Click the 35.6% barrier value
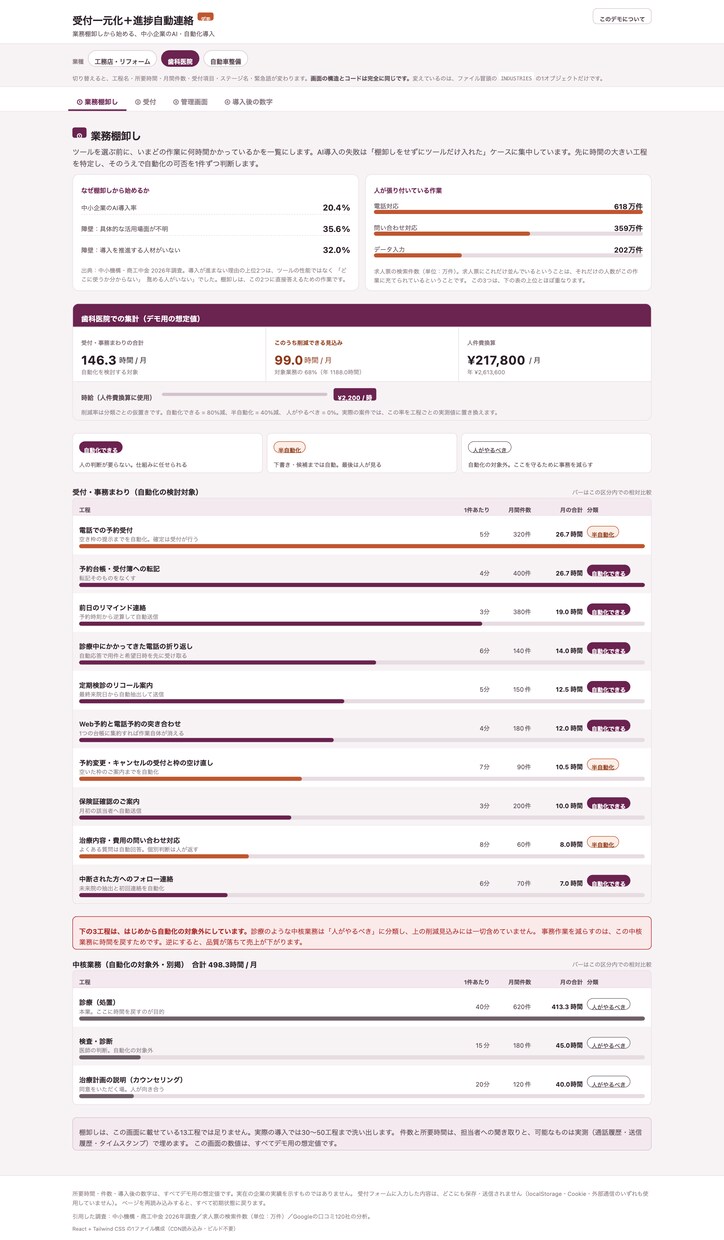 coord(336,228)
